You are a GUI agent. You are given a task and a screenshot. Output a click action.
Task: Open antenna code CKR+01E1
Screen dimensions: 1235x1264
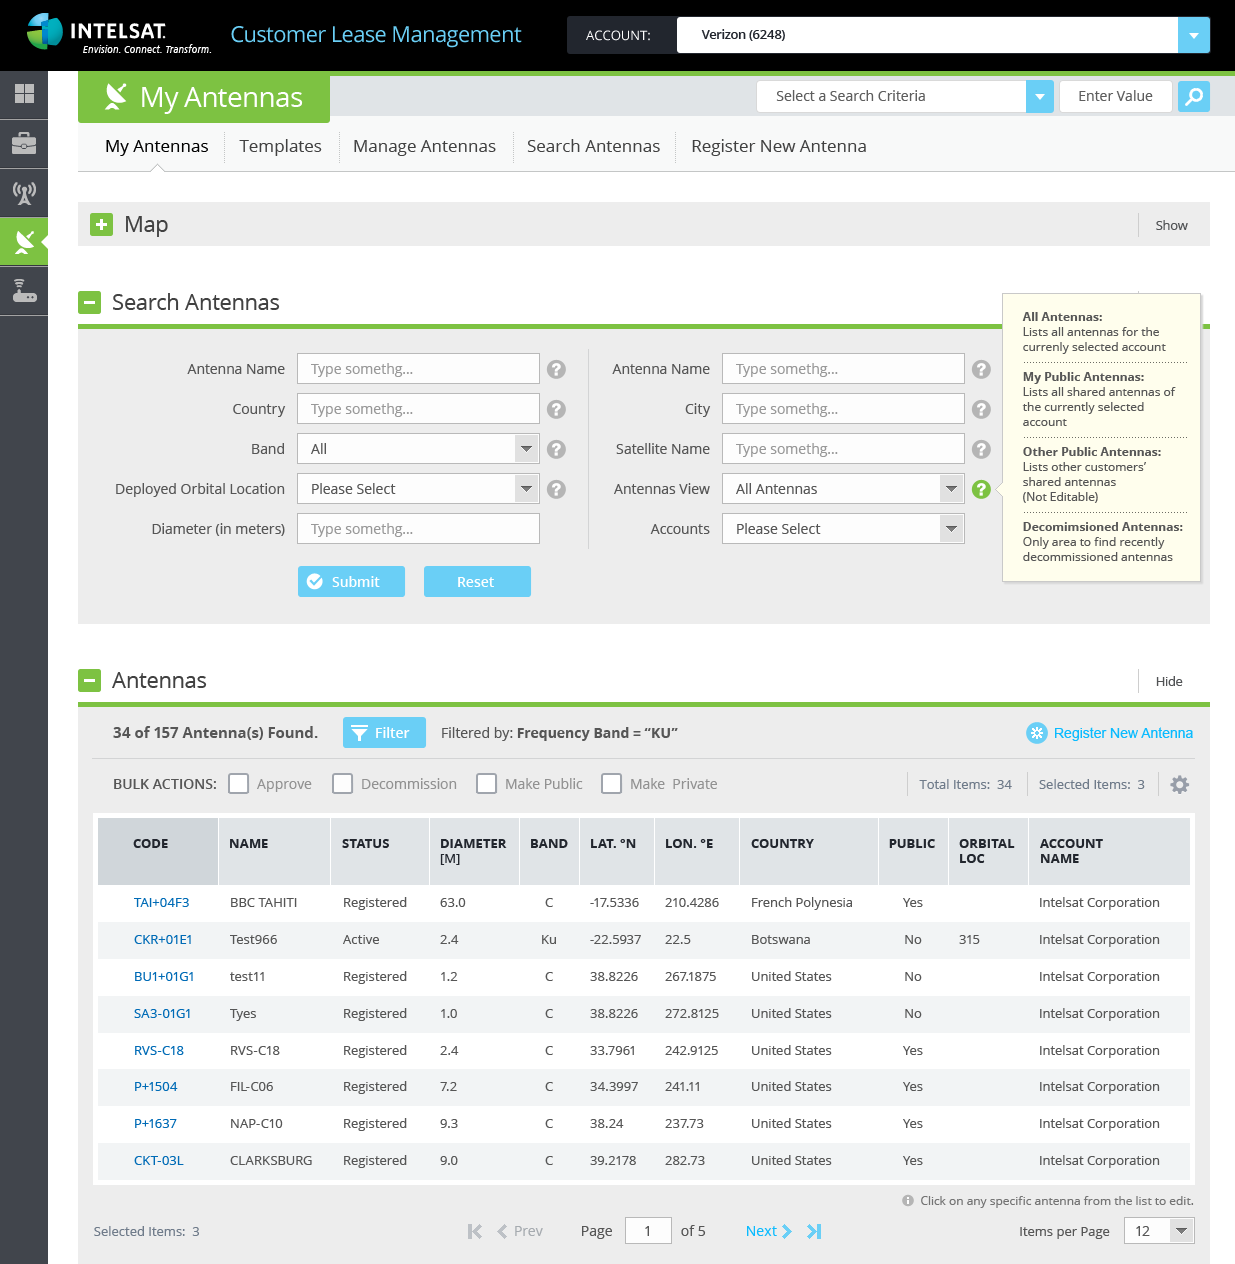[163, 939]
